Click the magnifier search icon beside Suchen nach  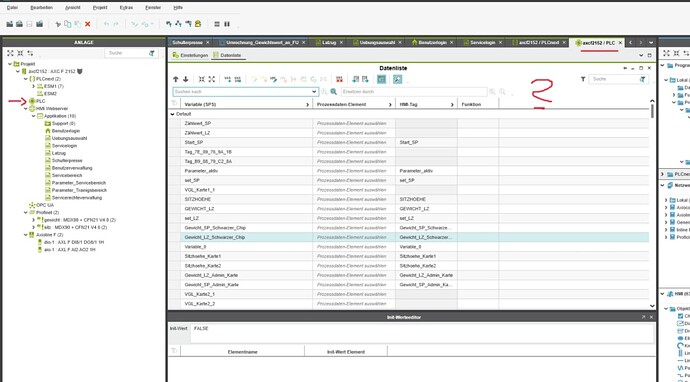tap(334, 92)
